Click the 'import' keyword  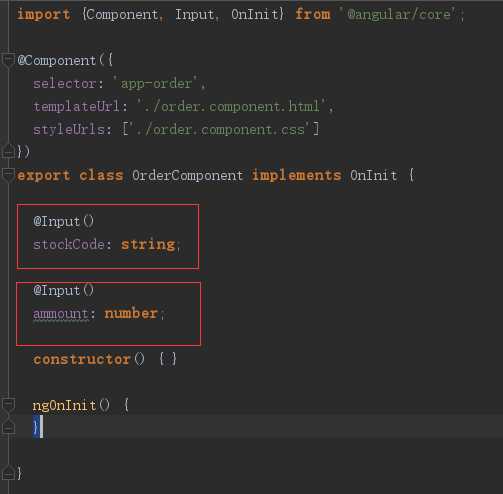[44, 14]
